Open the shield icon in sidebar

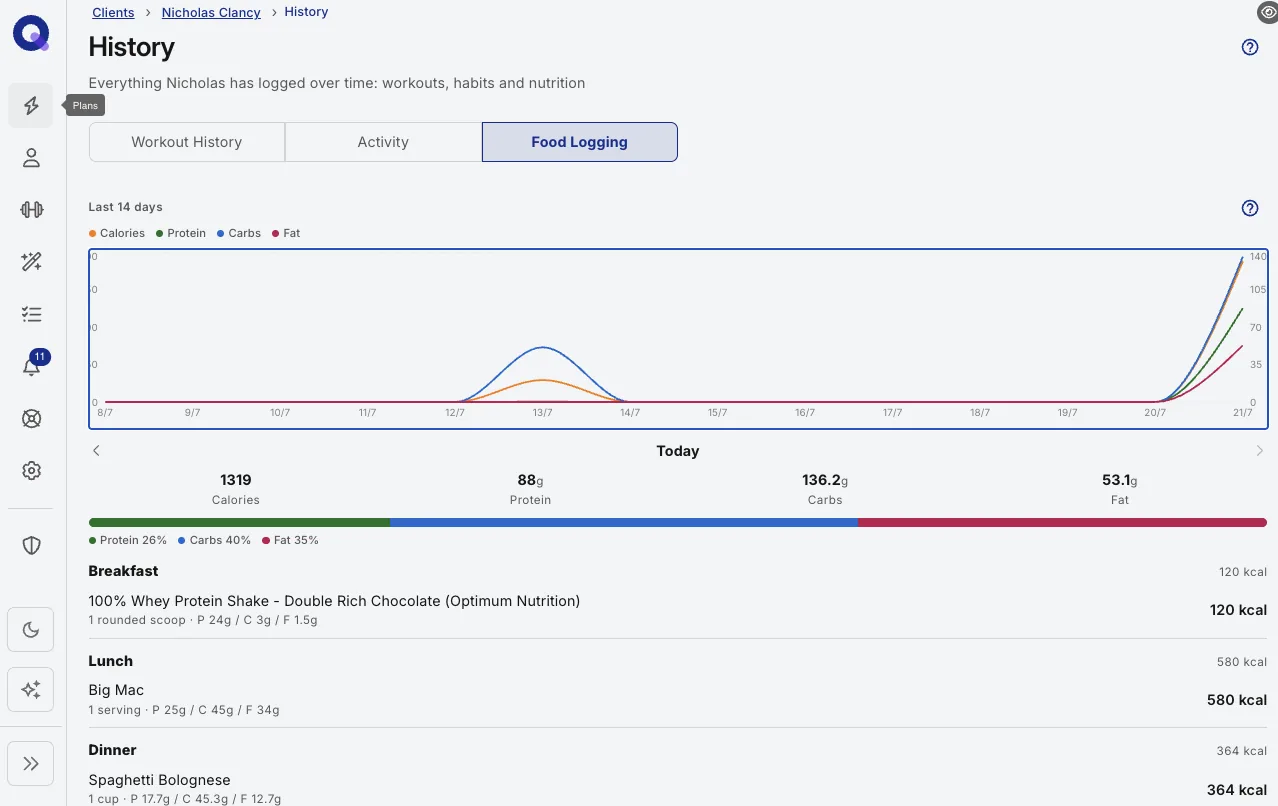[31, 545]
